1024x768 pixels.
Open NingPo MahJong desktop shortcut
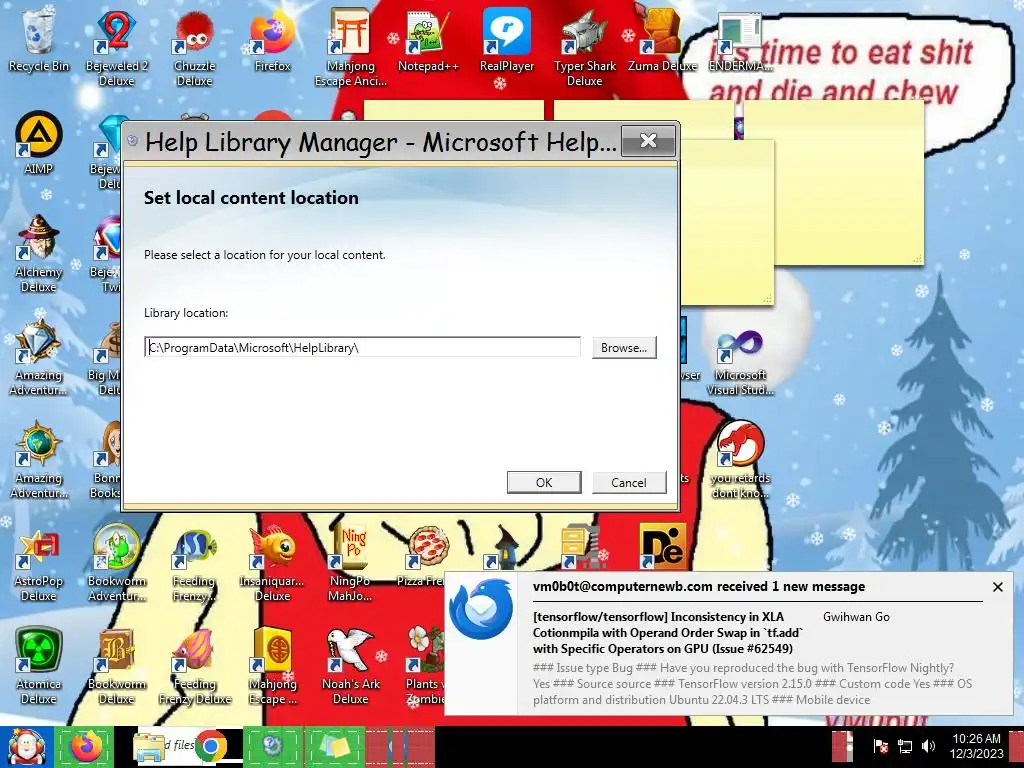351,563
